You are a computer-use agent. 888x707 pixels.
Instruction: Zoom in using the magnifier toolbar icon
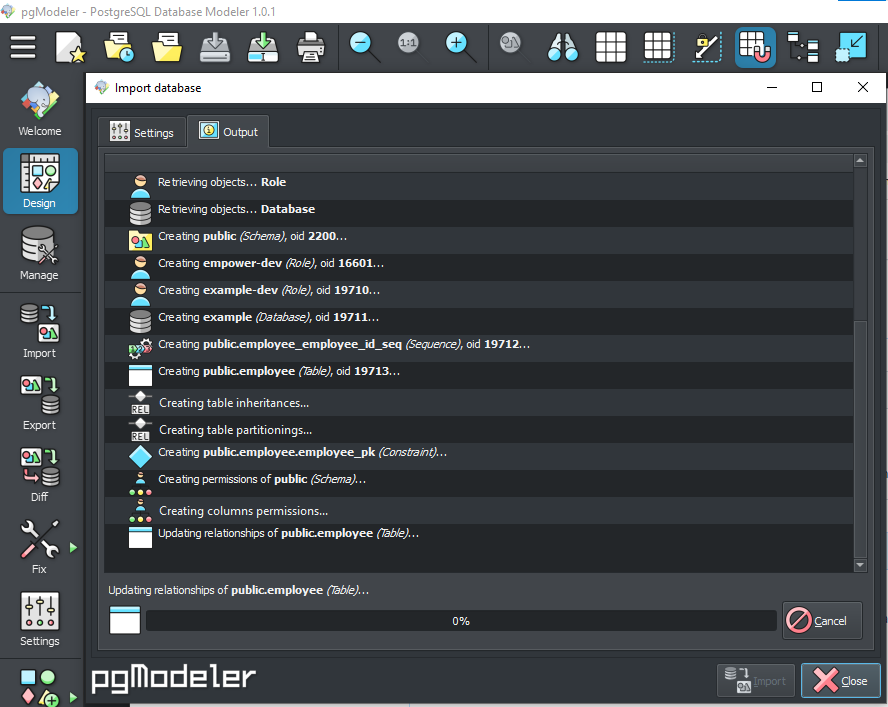pos(458,46)
